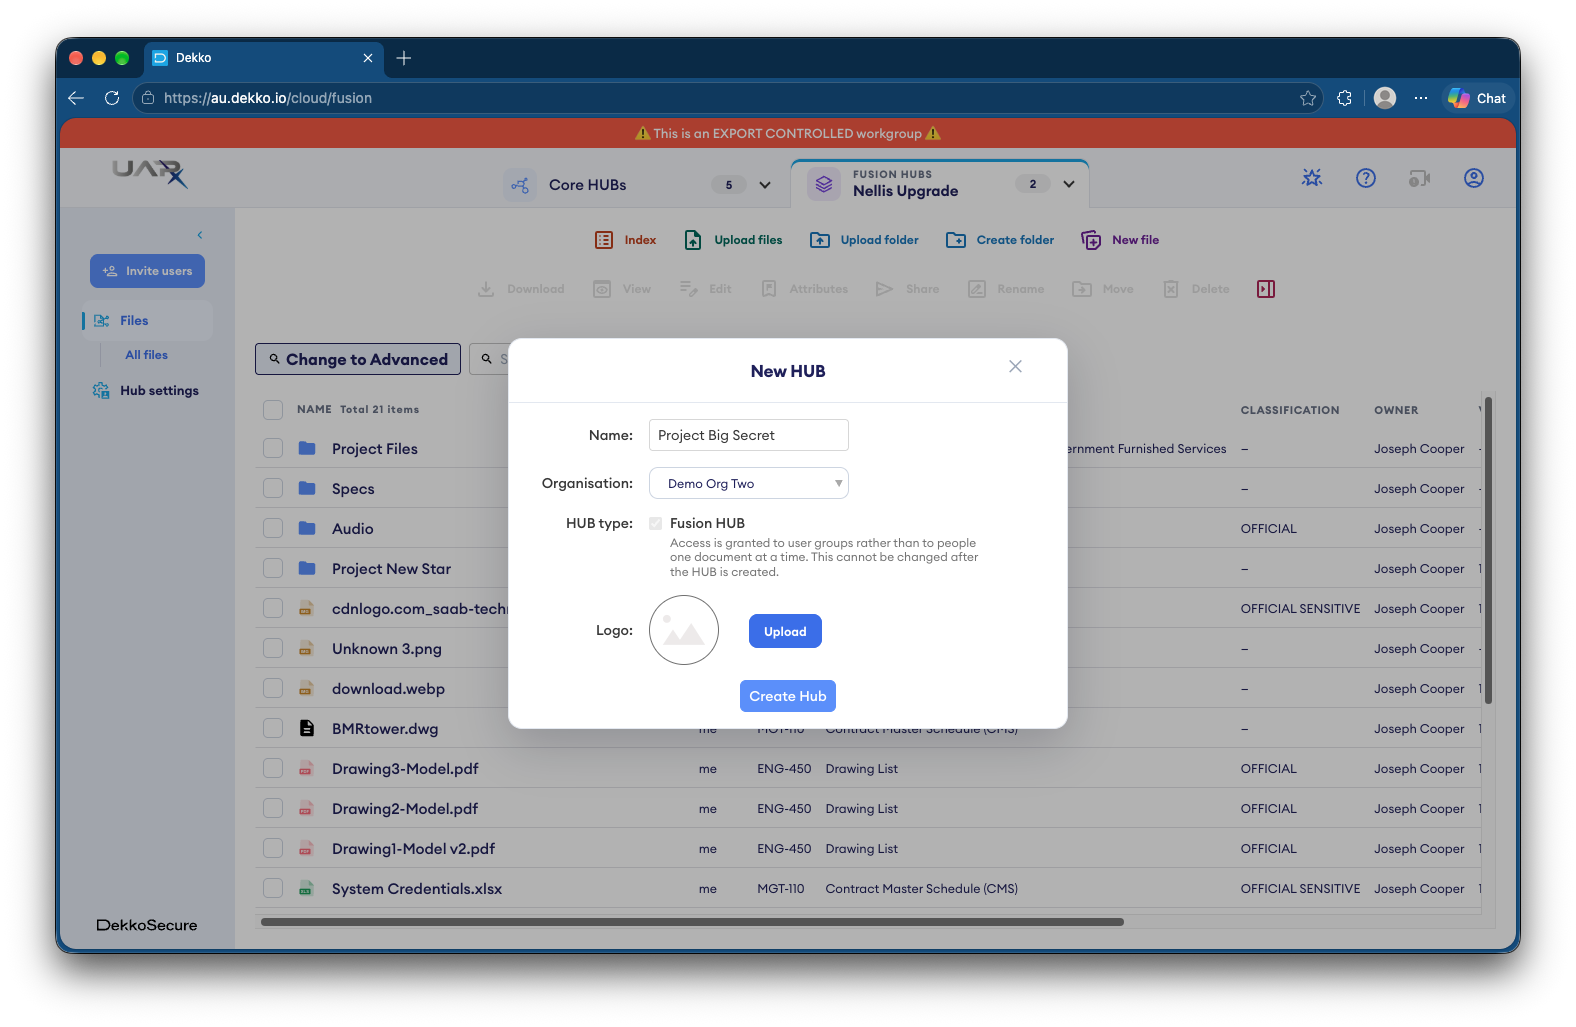Open Hub settings in sidebar
Viewport: 1576px width, 1027px height.
[x=146, y=391]
